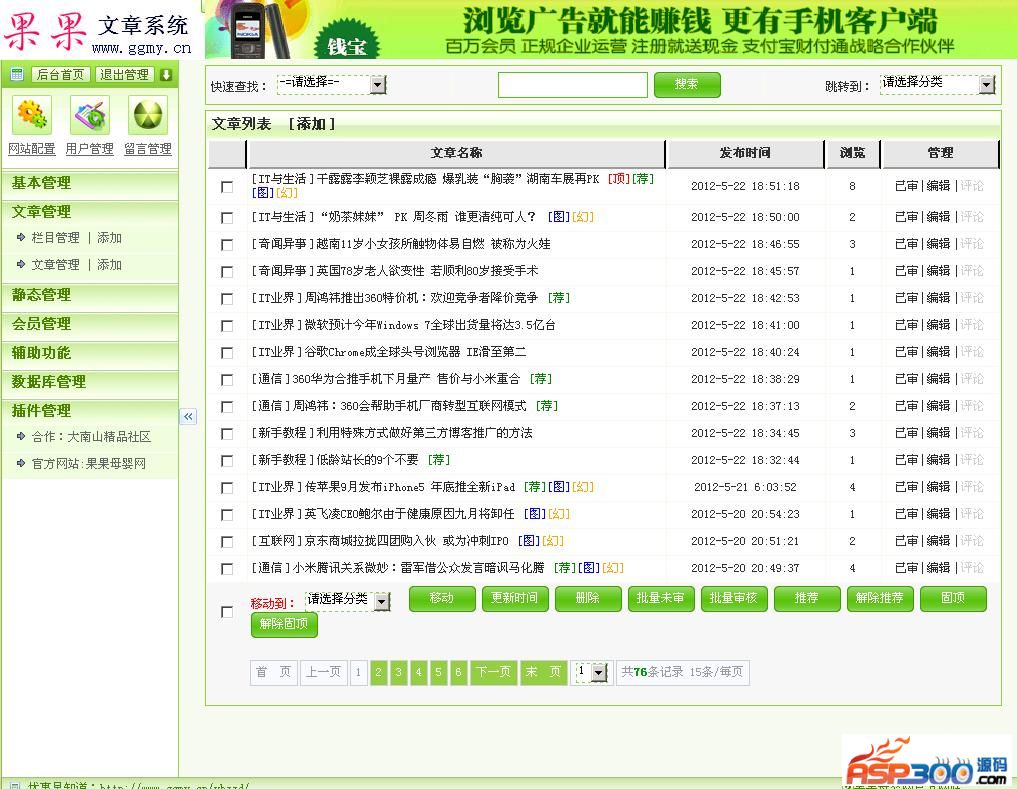Open the 快速查找 dropdown
Screen dimensions: 1017x789
(x=331, y=85)
